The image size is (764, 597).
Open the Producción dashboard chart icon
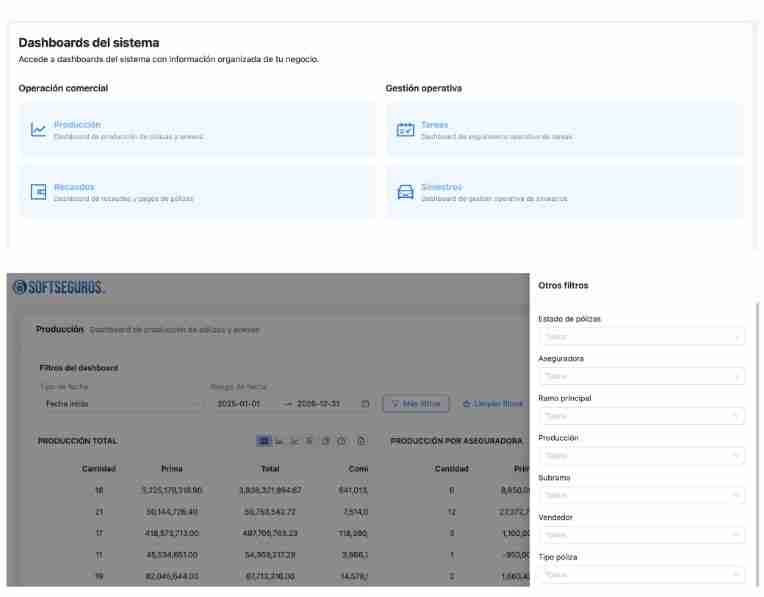(38, 130)
